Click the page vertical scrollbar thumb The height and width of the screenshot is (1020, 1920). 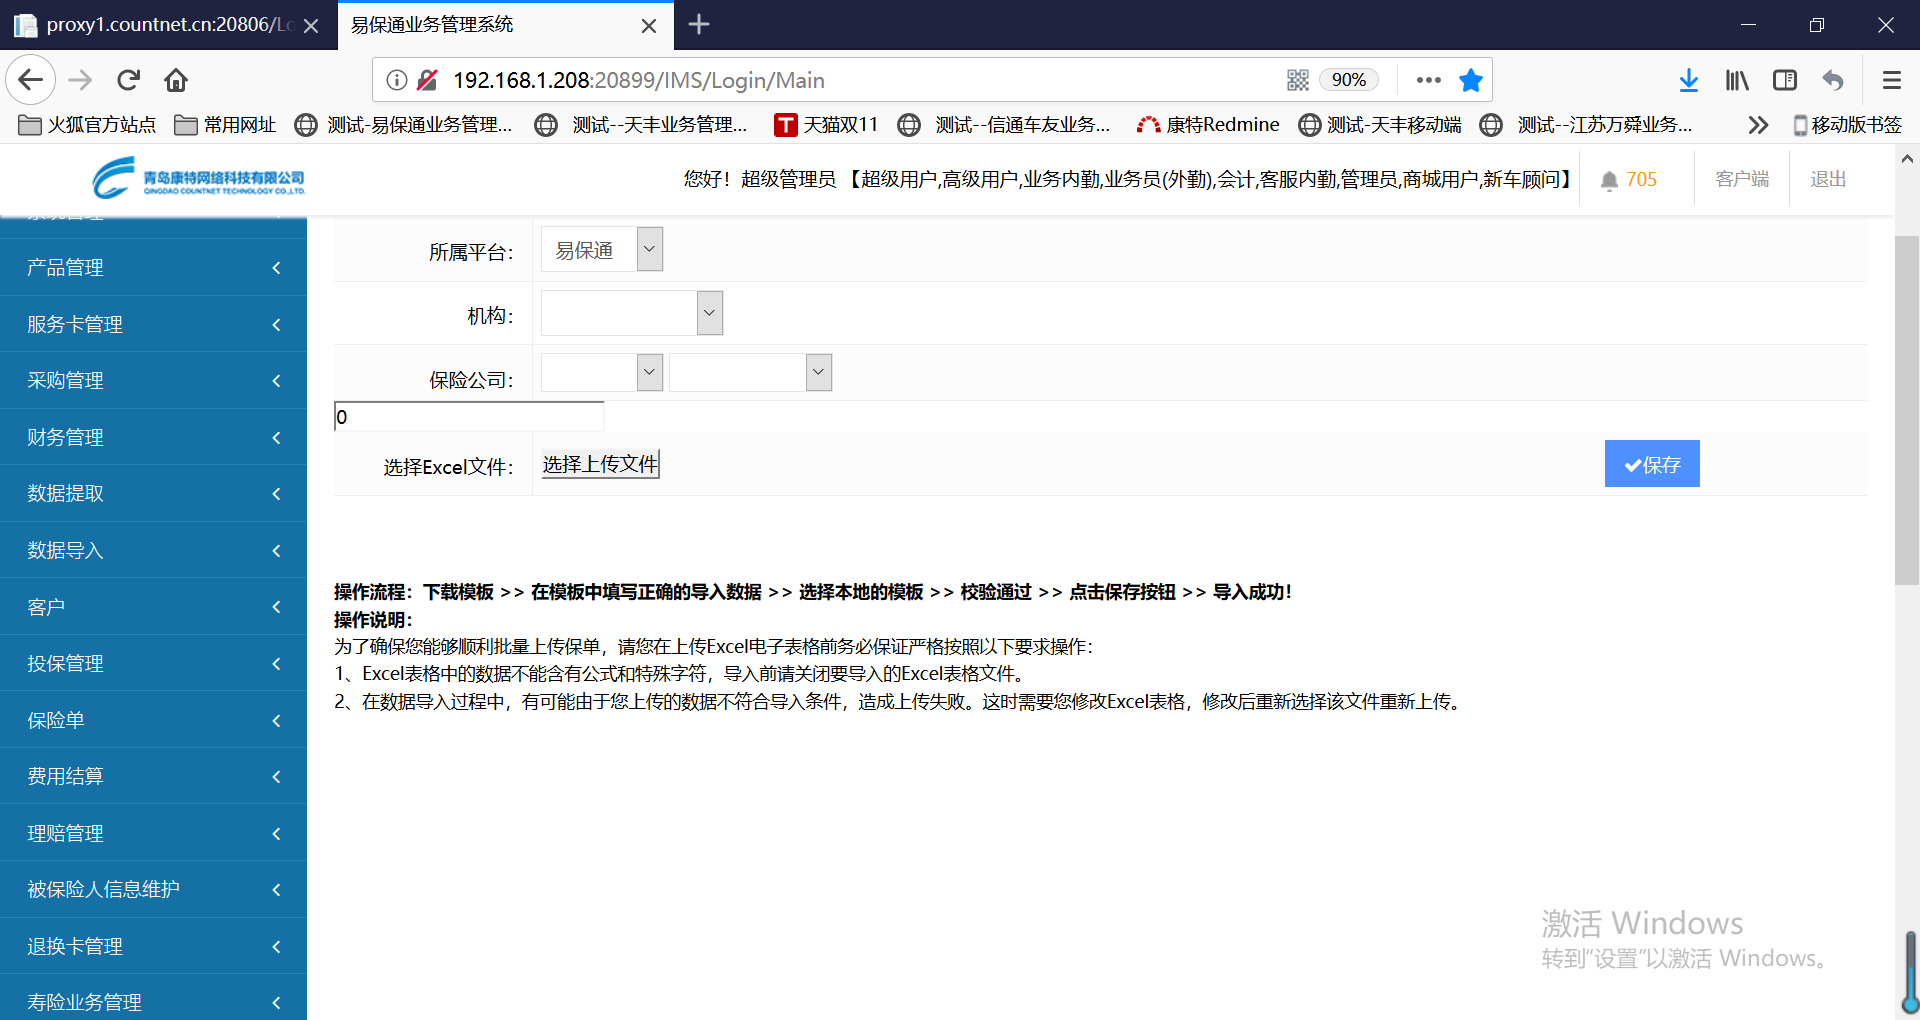click(x=1907, y=410)
